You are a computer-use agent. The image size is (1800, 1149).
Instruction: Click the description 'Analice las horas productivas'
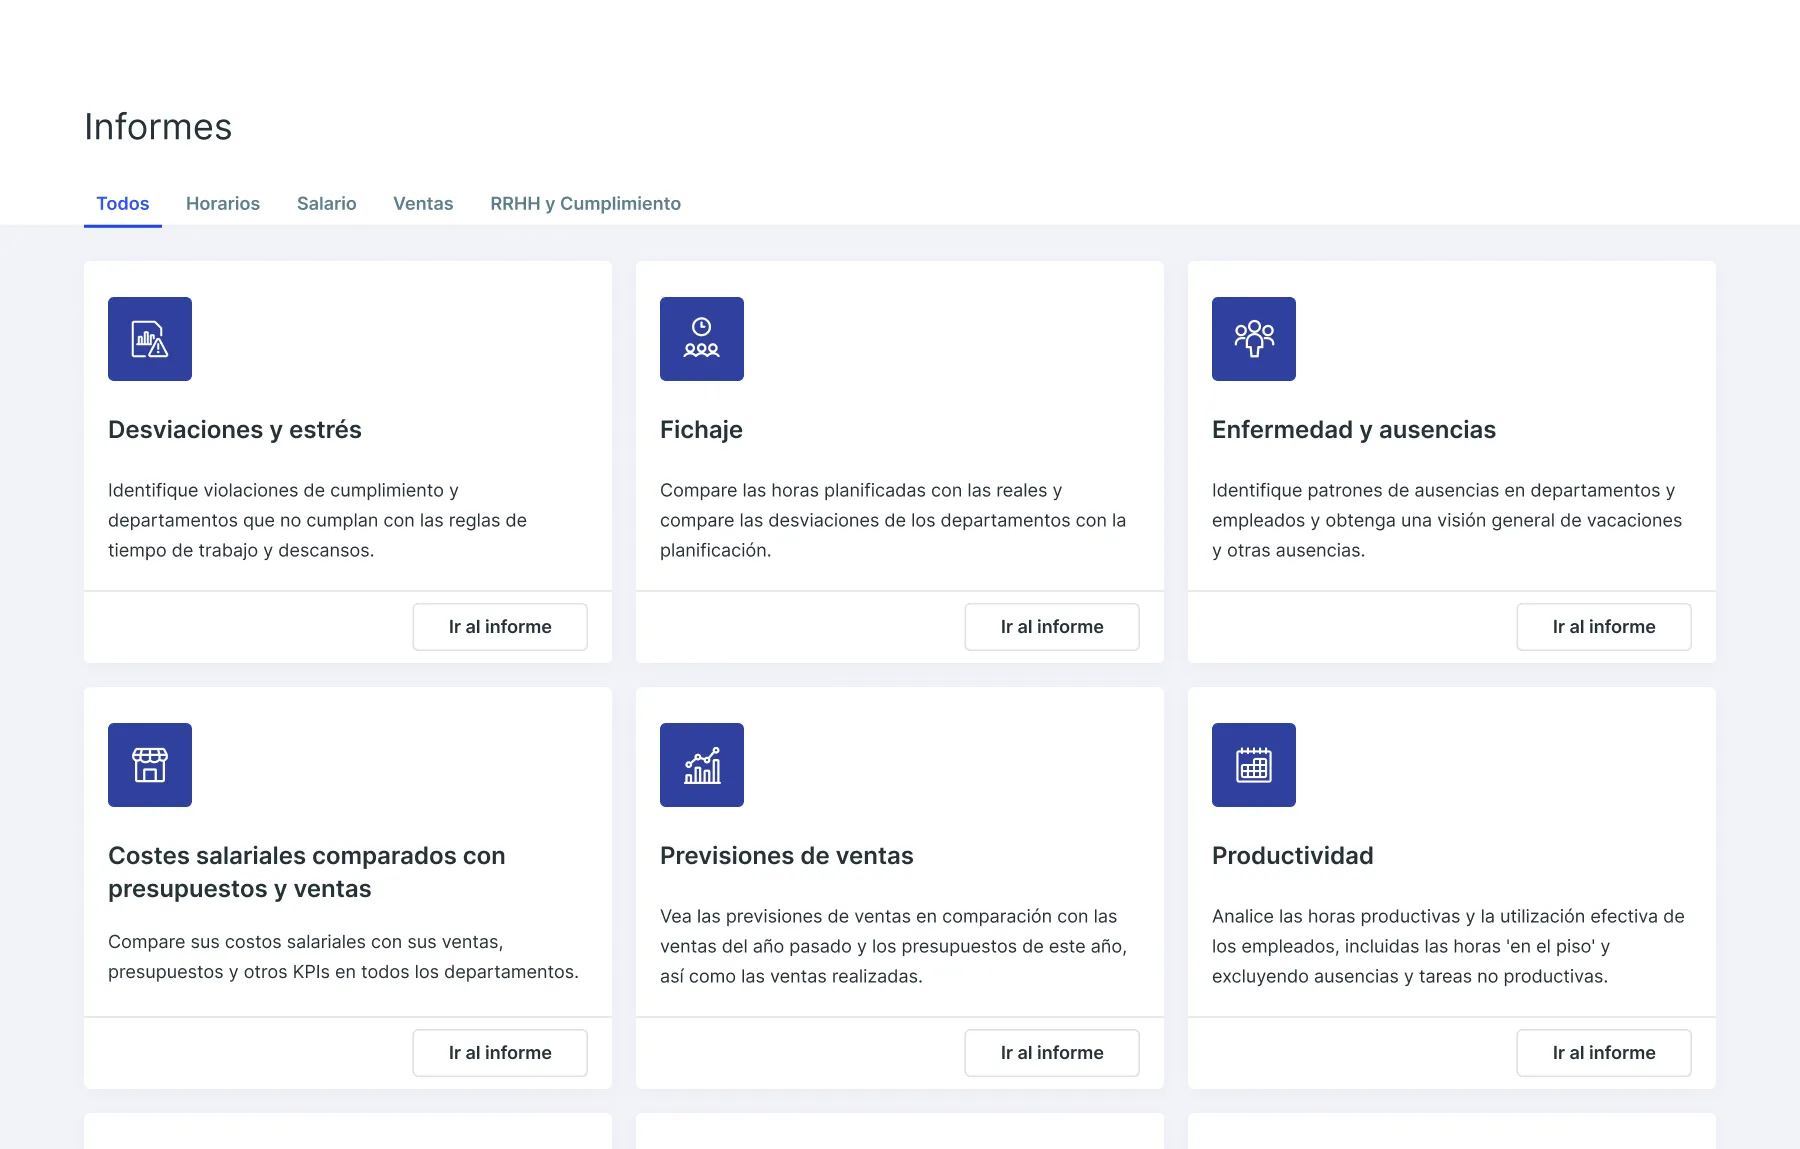(1448, 946)
